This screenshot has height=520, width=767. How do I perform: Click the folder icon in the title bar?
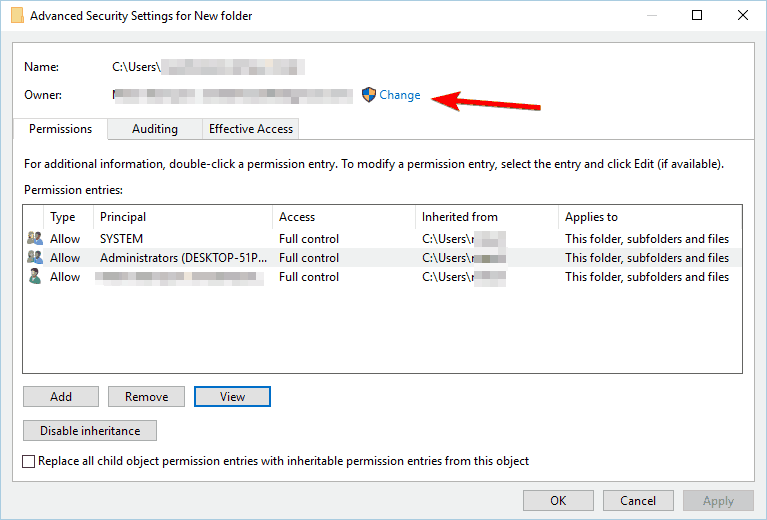click(x=15, y=16)
